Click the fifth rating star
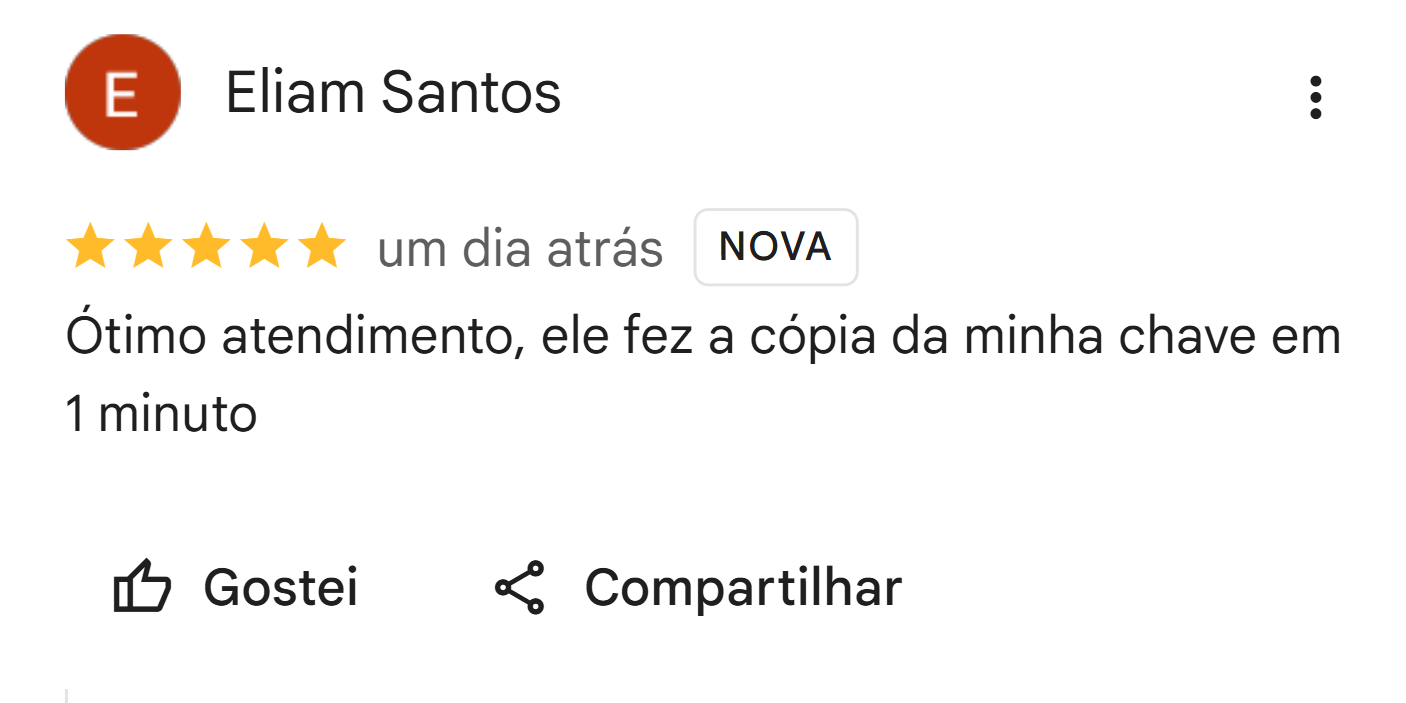 click(322, 247)
